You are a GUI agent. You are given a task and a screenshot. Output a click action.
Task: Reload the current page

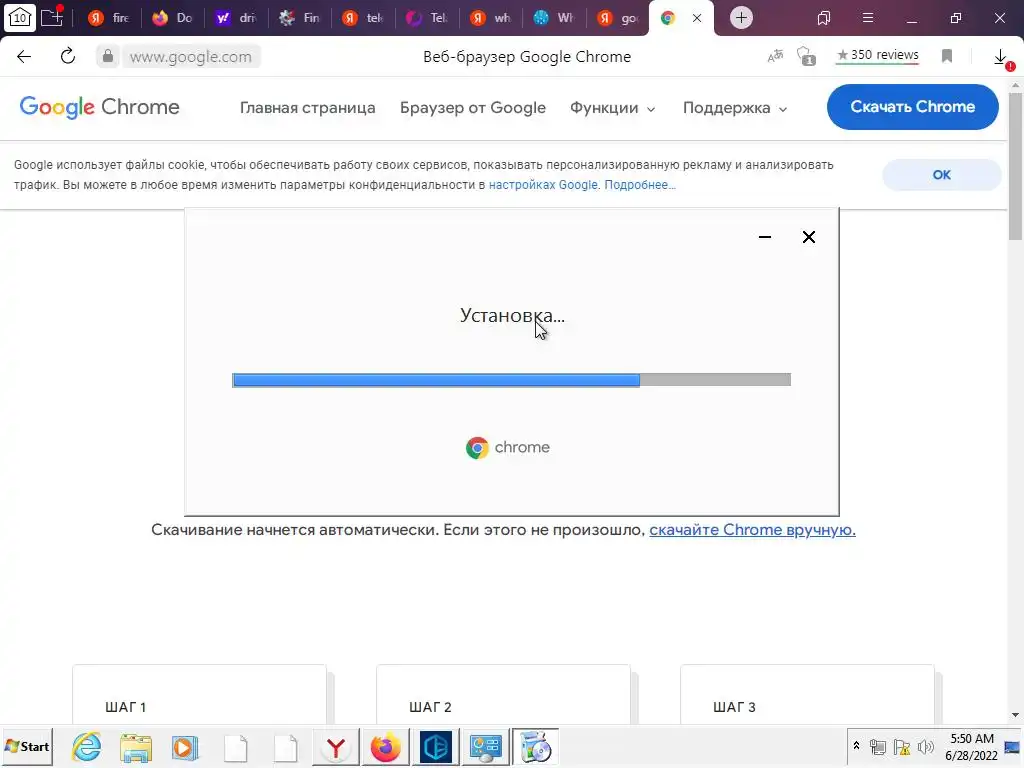pos(68,56)
